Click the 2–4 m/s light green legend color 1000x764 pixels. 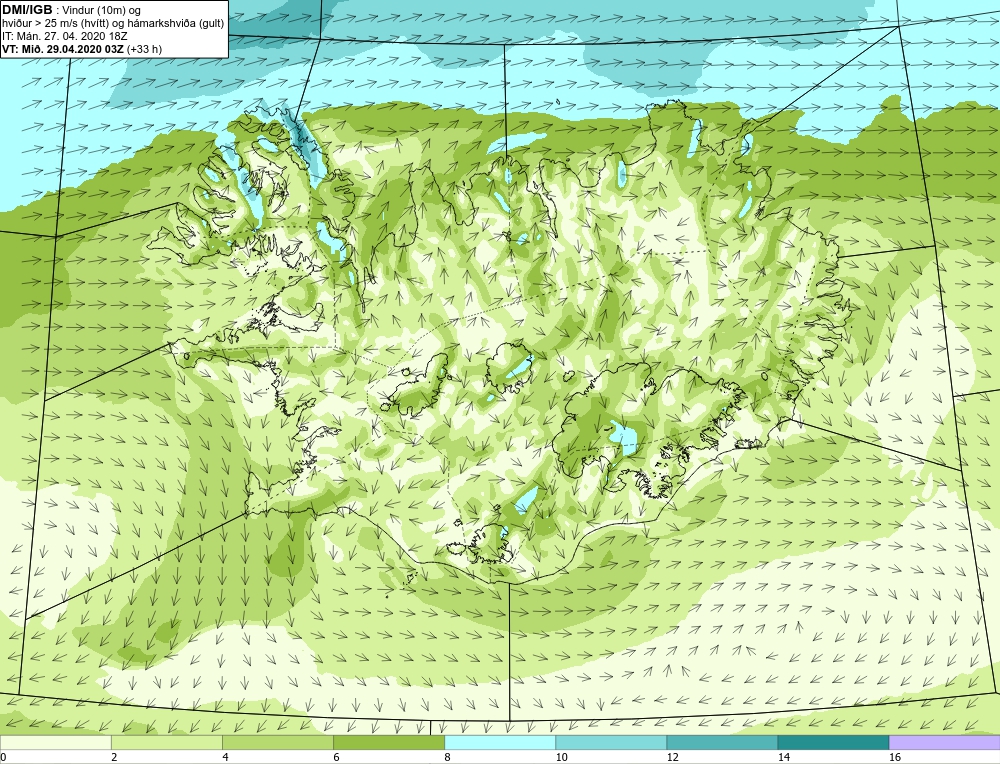point(166,742)
